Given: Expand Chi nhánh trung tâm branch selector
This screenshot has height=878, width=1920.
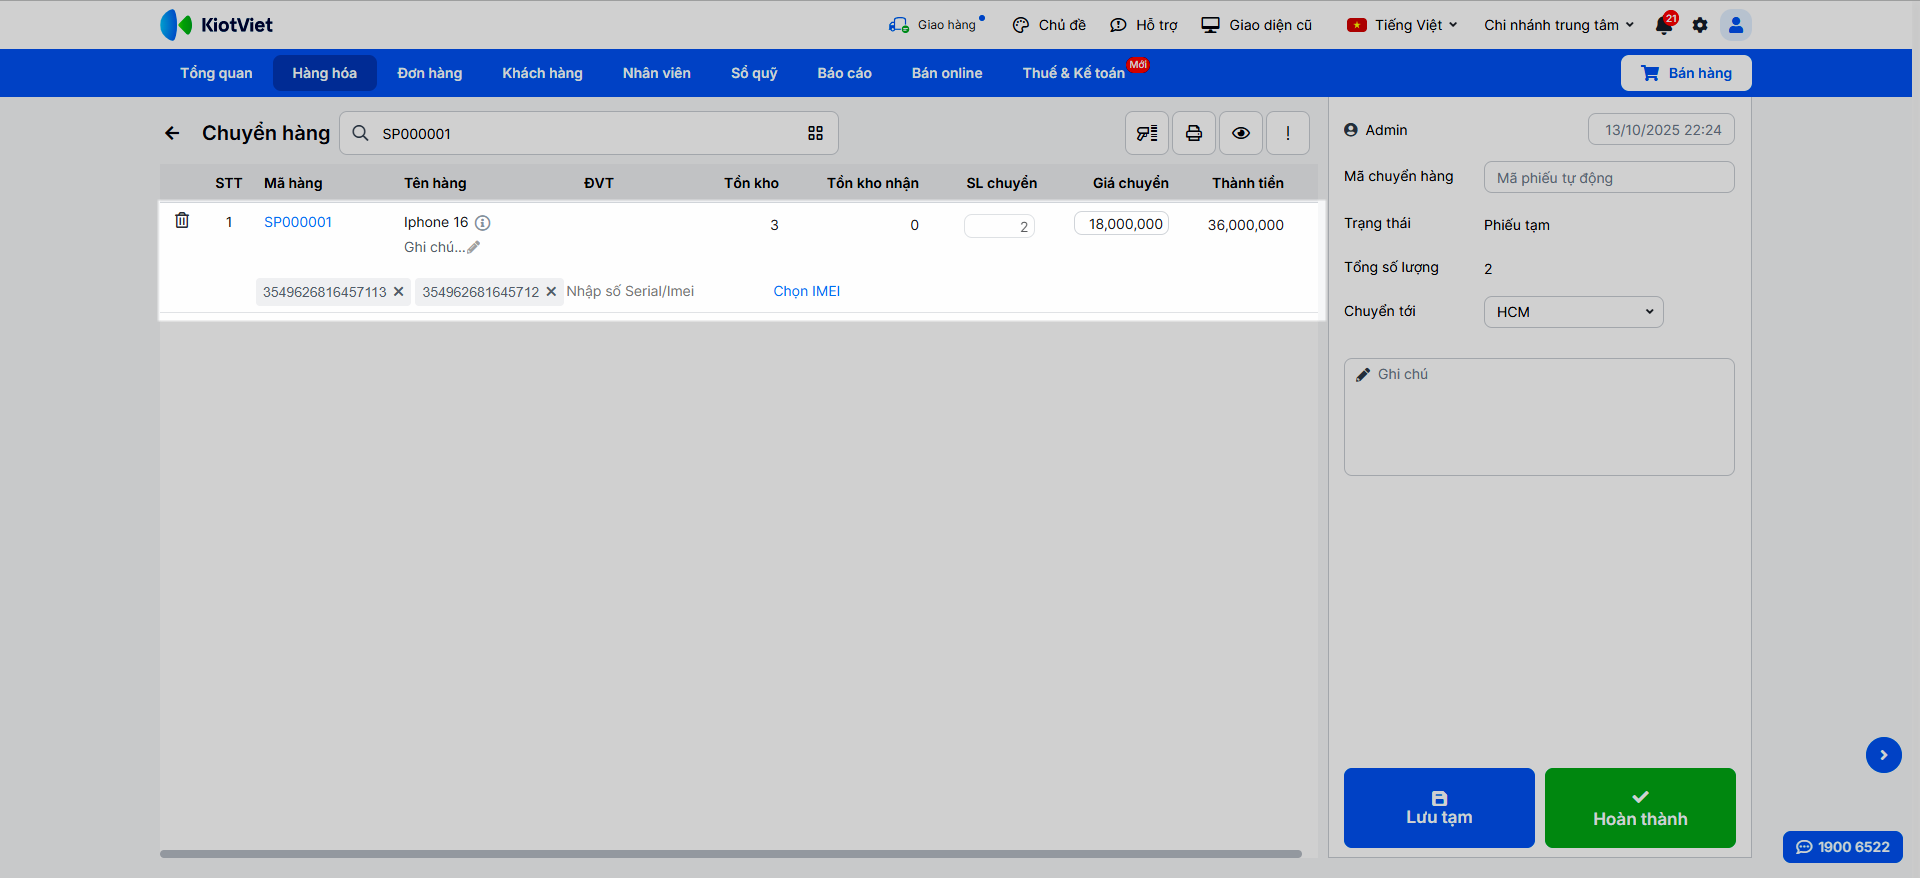Looking at the screenshot, I should [x=1559, y=25].
